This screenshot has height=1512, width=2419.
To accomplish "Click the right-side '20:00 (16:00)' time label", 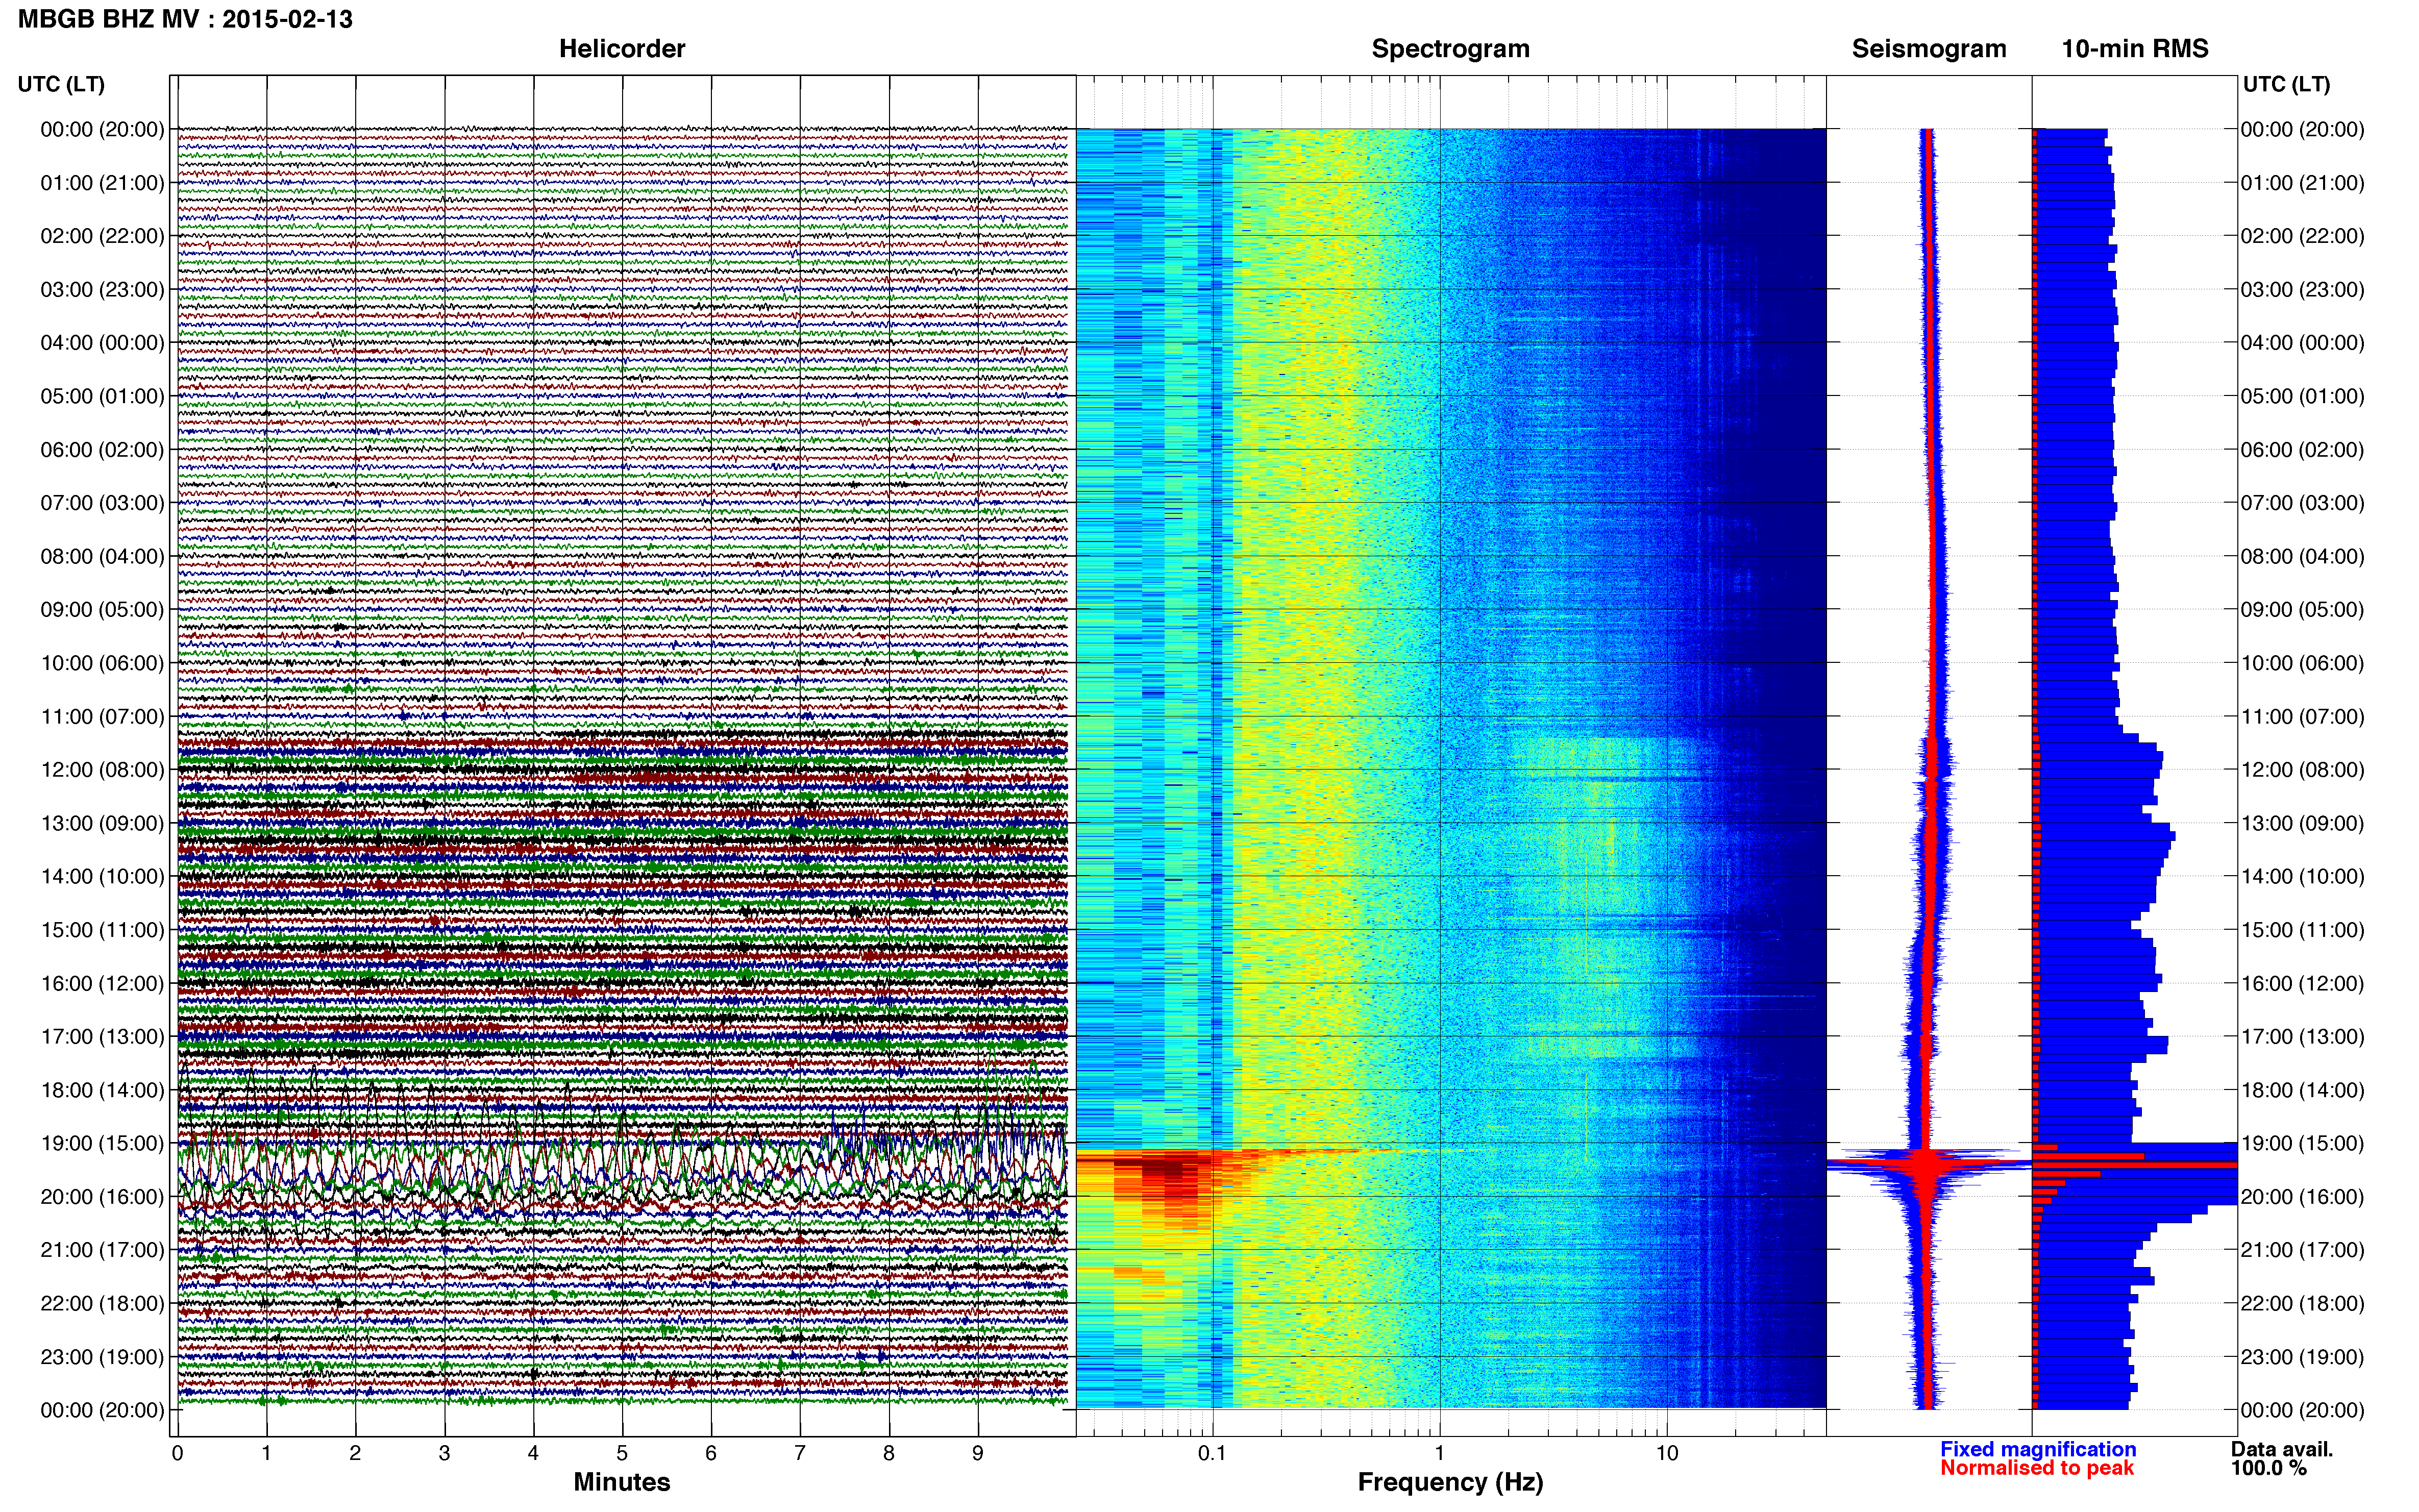I will (x=2302, y=1197).
